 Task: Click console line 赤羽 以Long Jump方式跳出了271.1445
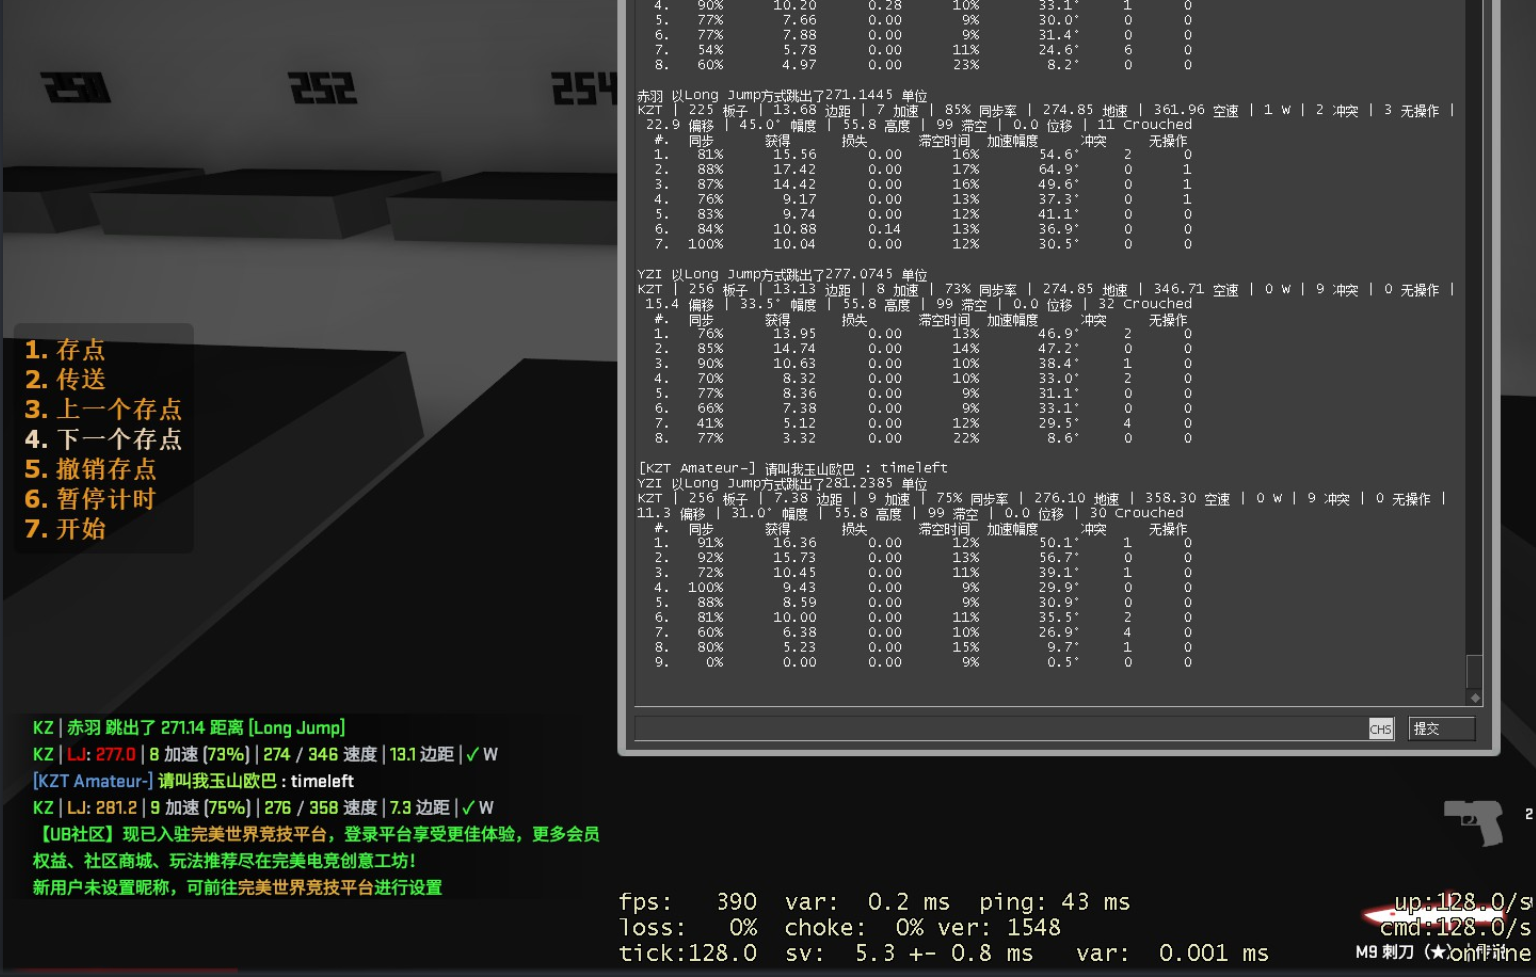tap(782, 95)
